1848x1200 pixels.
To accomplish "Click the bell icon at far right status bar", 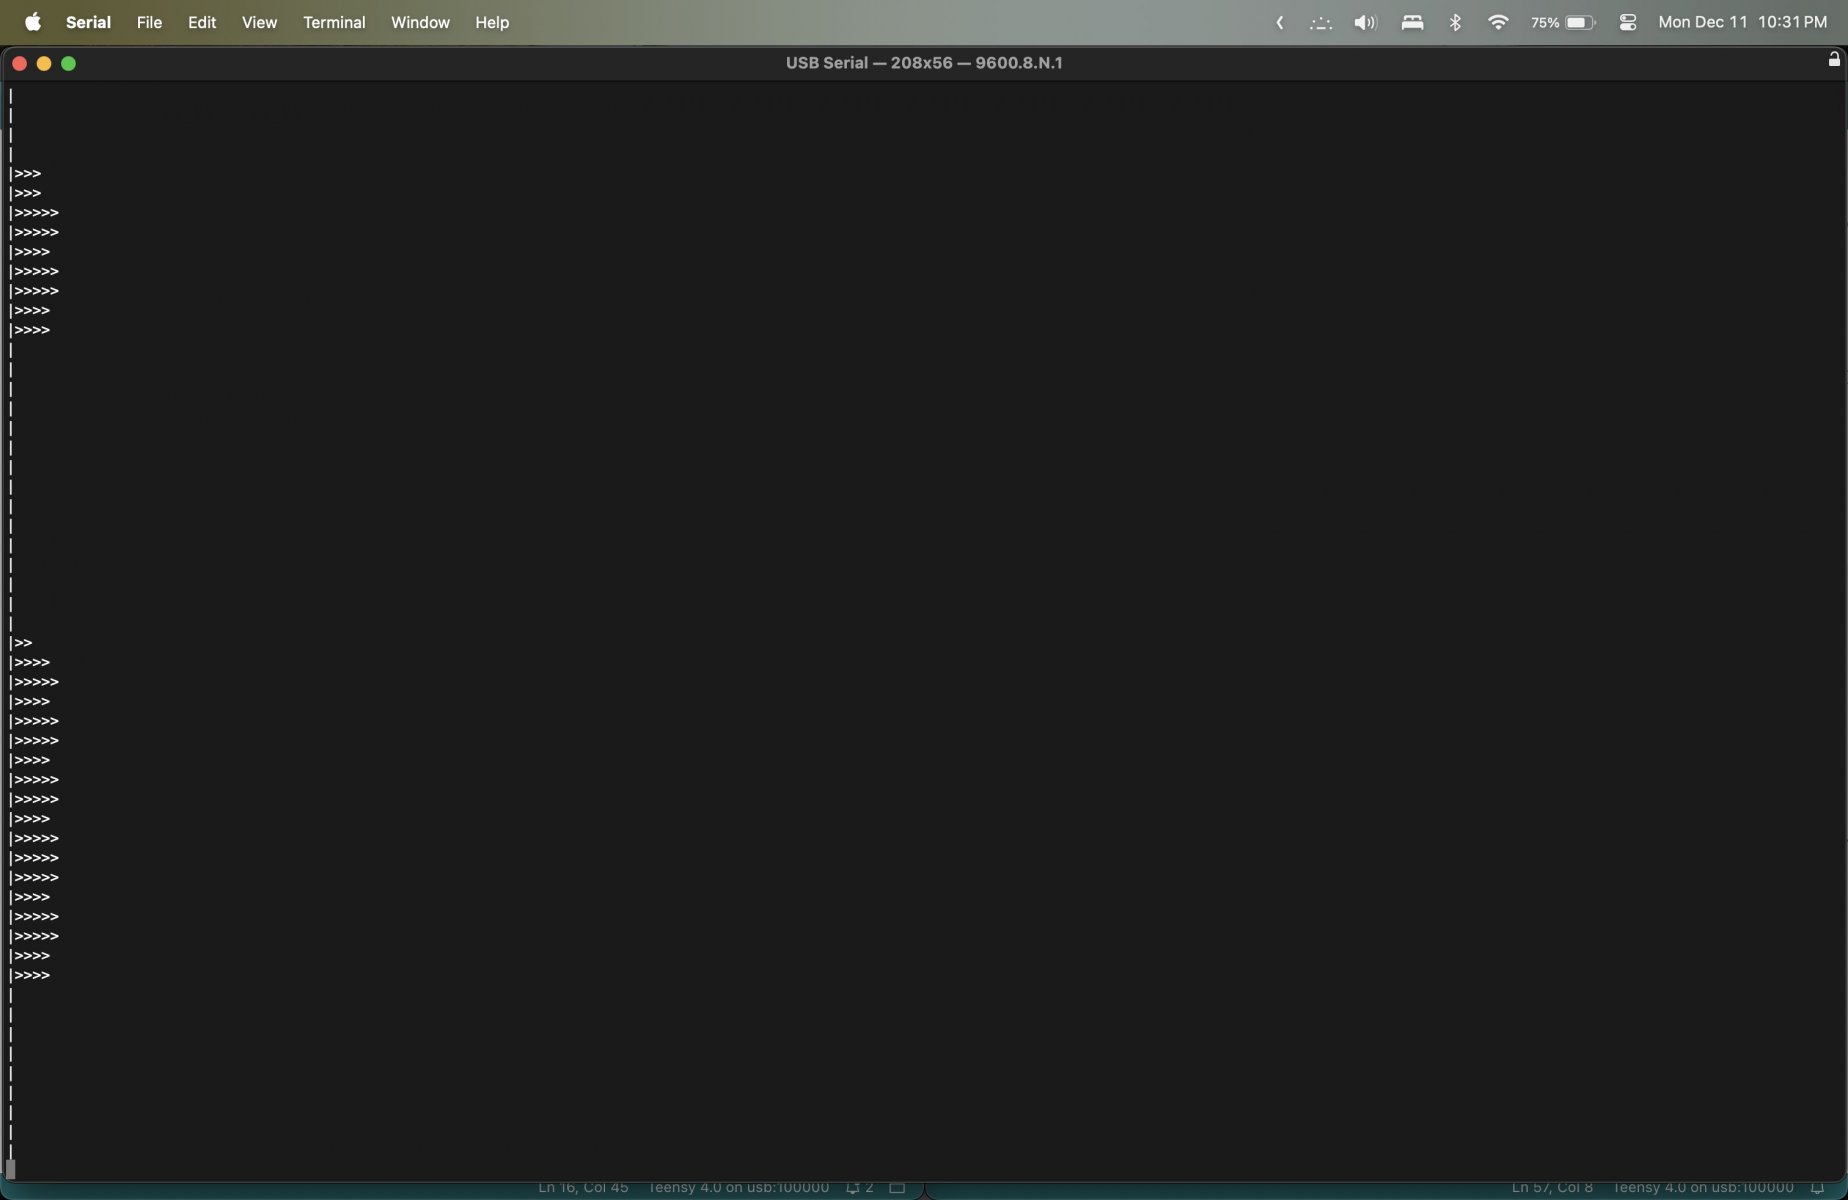I will pyautogui.click(x=1818, y=1187).
